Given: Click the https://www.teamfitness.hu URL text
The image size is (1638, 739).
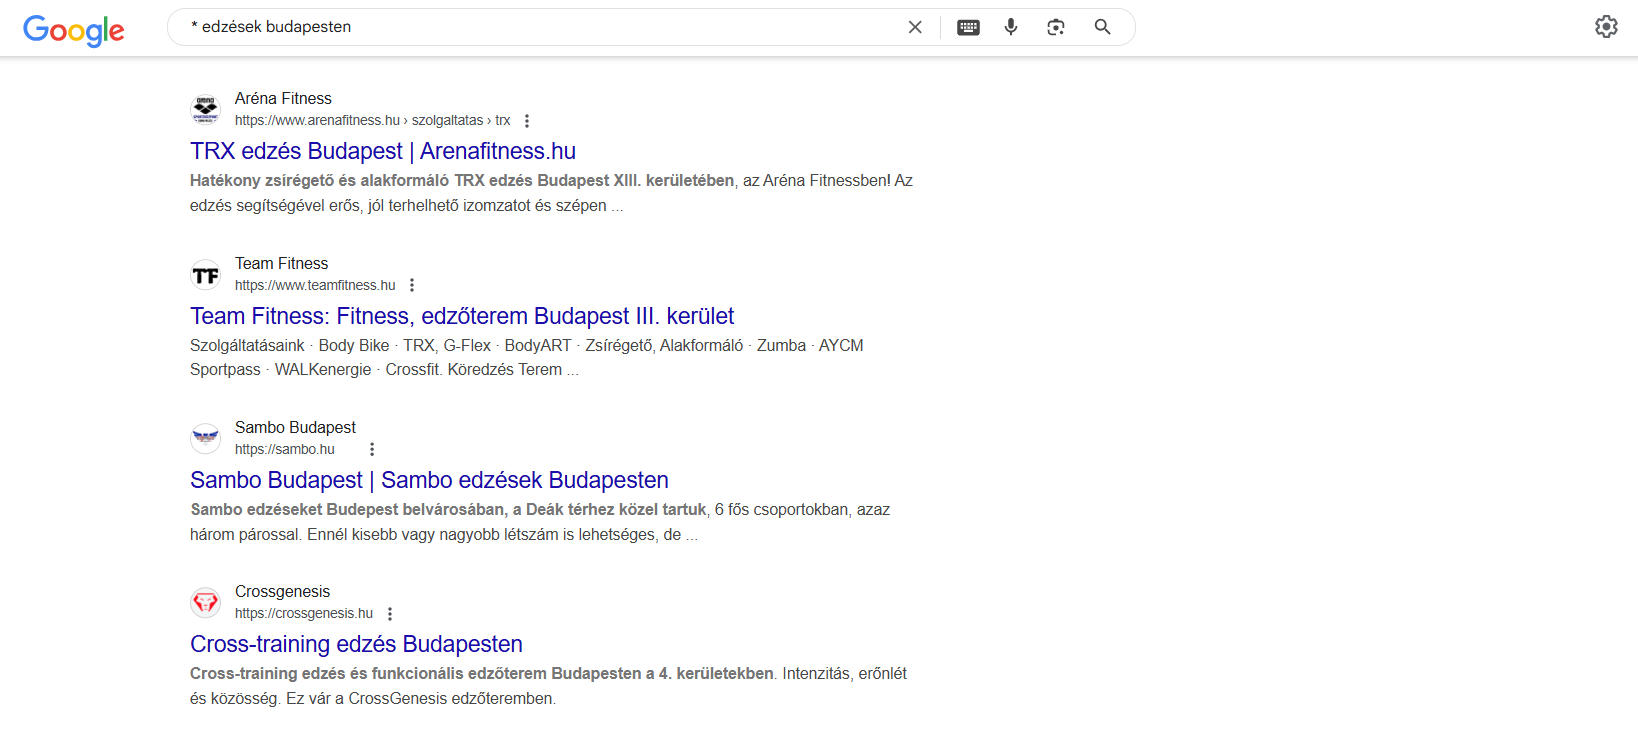Looking at the screenshot, I should coord(315,285).
